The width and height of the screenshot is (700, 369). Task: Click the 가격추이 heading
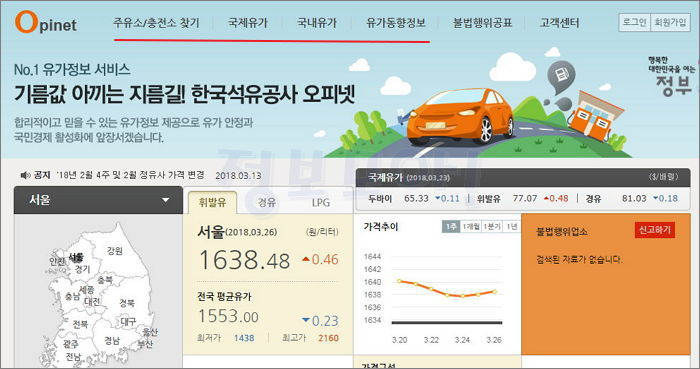tap(380, 227)
